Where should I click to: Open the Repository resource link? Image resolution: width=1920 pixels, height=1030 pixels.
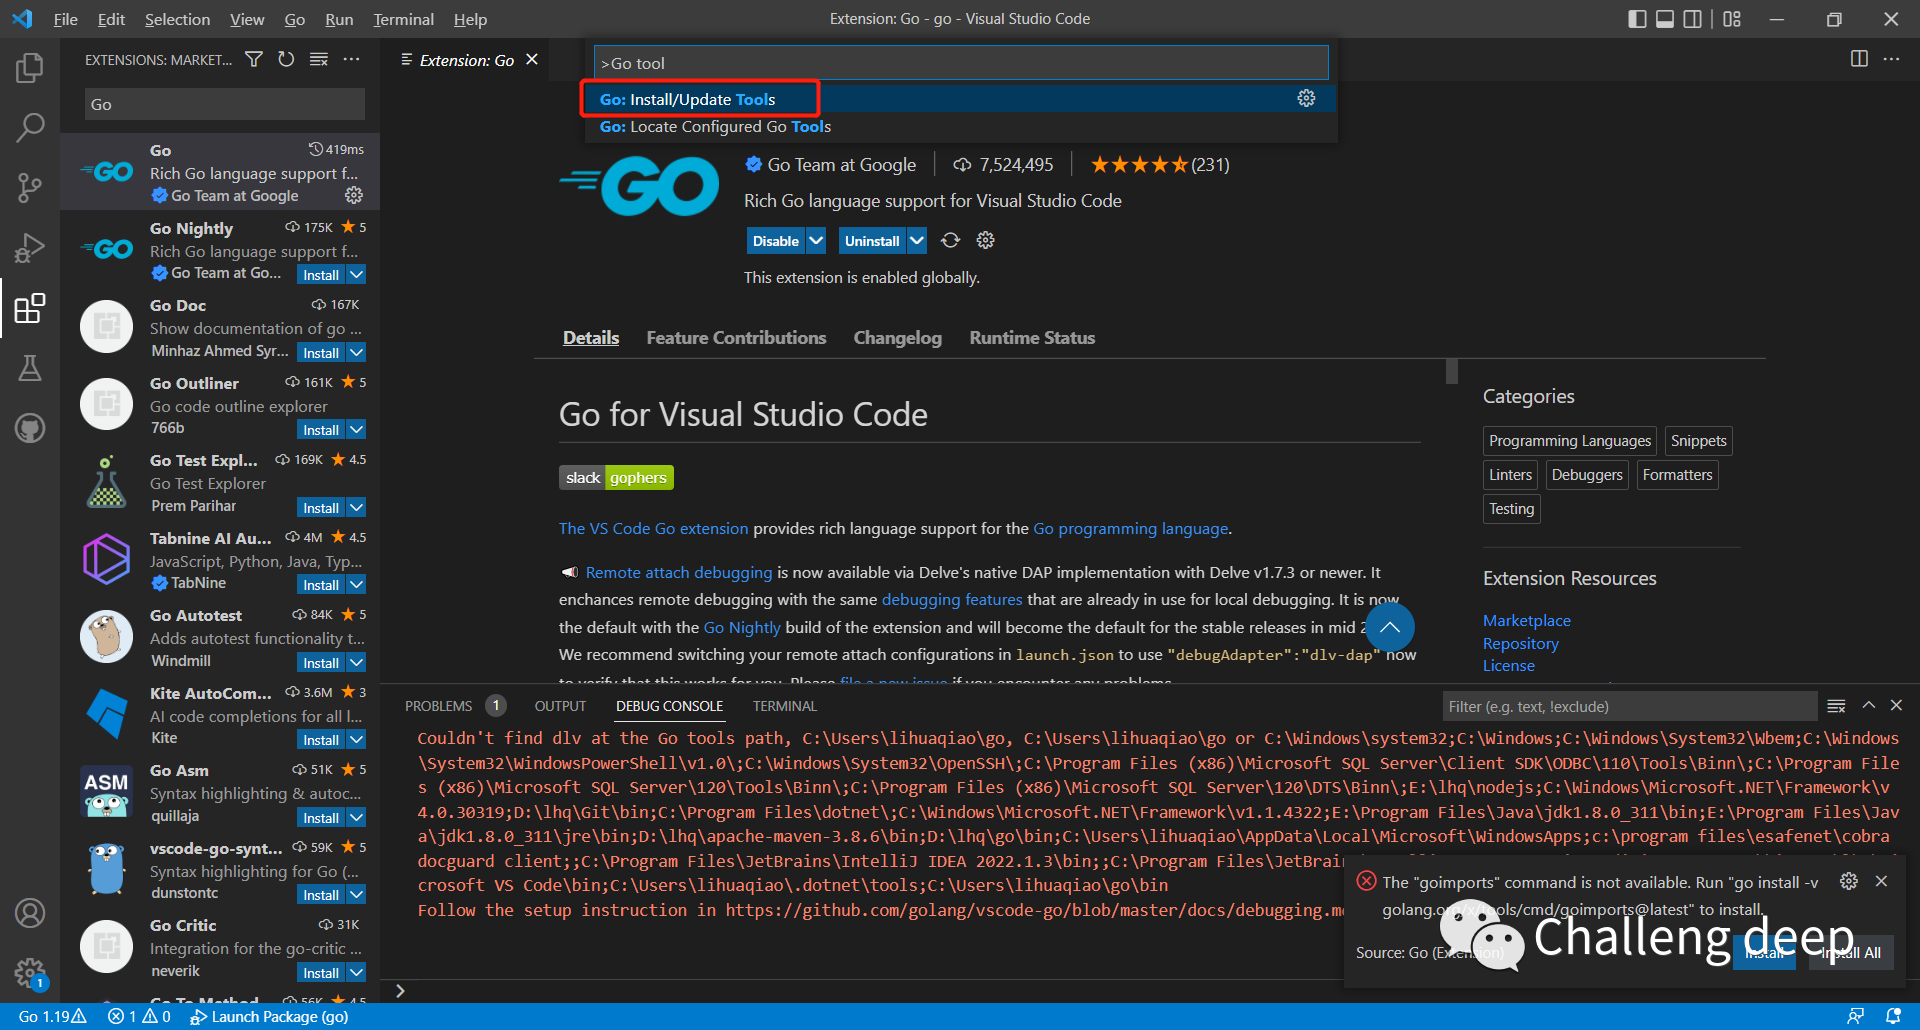[1520, 643]
